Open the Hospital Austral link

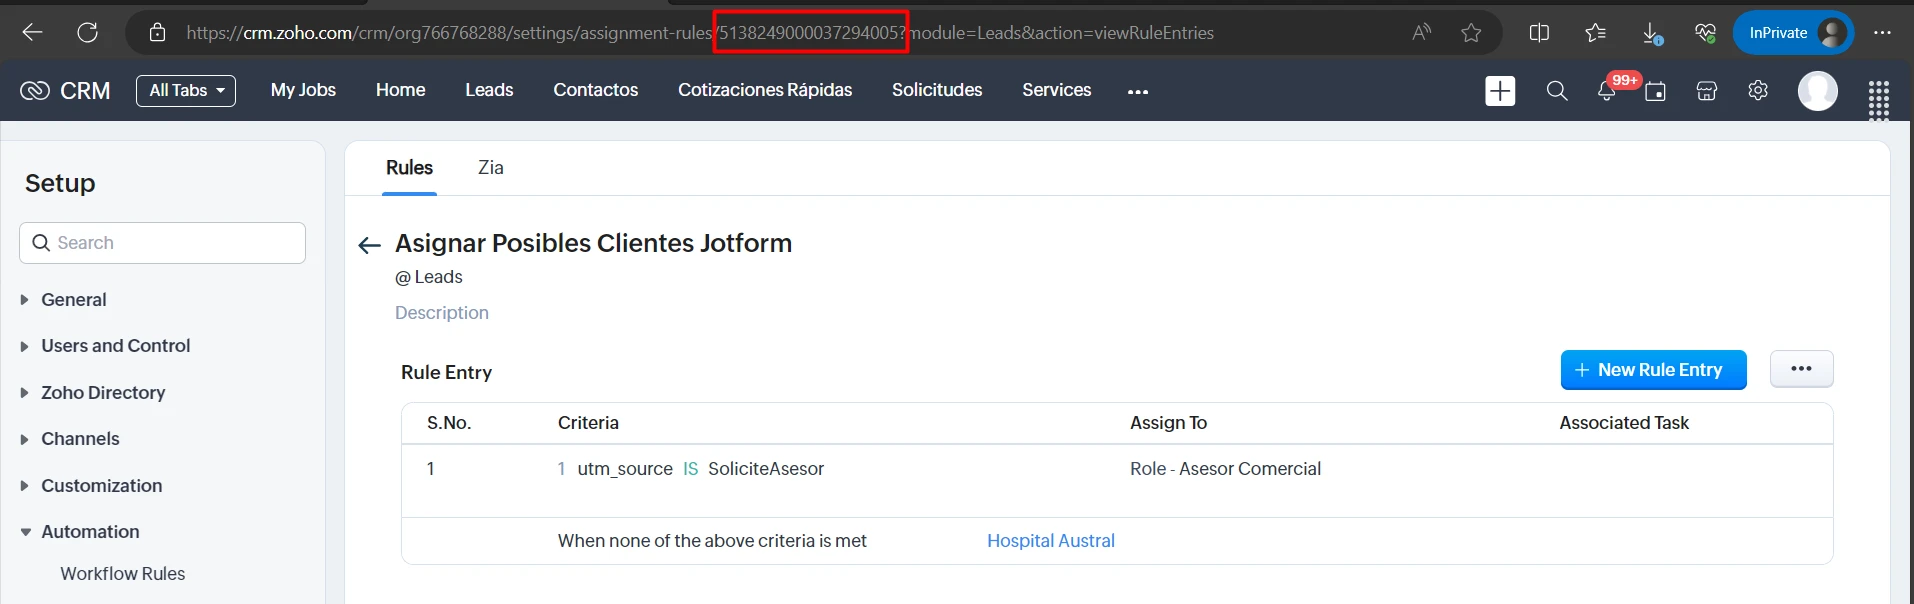[1050, 540]
